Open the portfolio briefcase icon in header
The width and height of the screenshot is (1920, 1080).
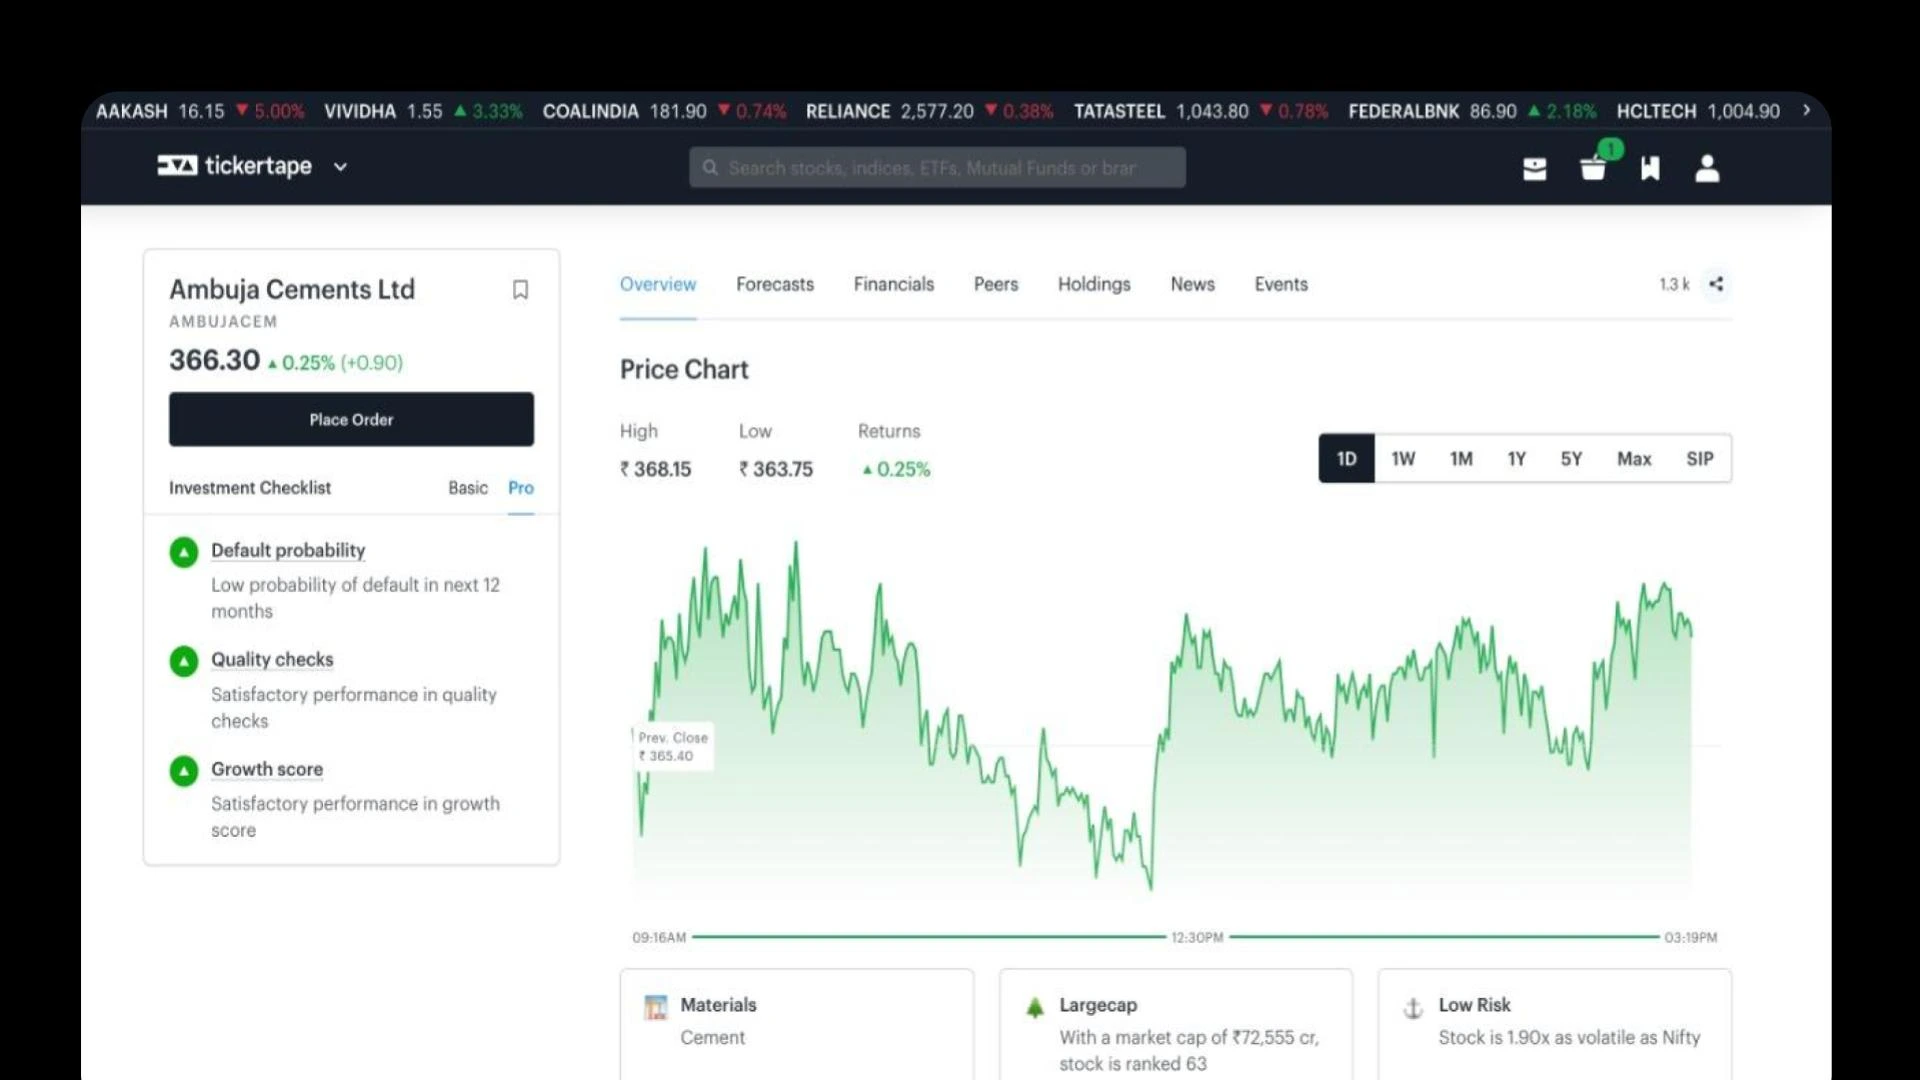pos(1534,168)
